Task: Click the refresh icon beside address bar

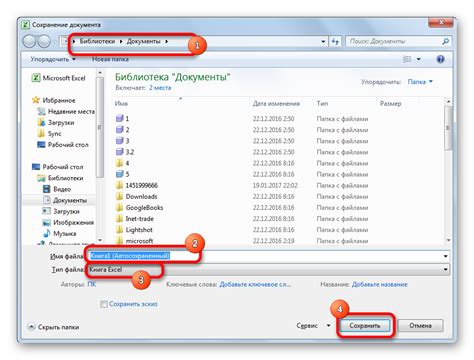Action: pyautogui.click(x=335, y=41)
